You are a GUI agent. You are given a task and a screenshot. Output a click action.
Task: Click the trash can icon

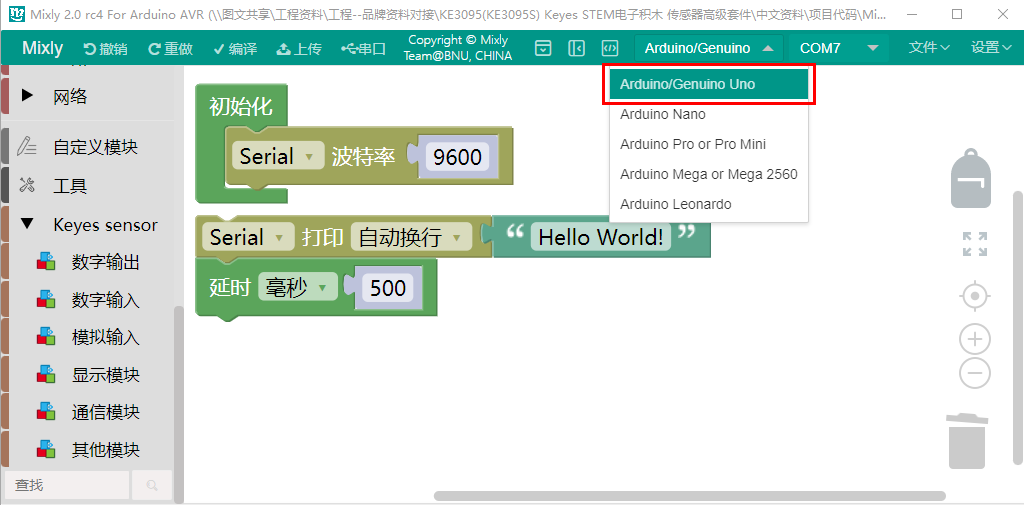point(967,440)
